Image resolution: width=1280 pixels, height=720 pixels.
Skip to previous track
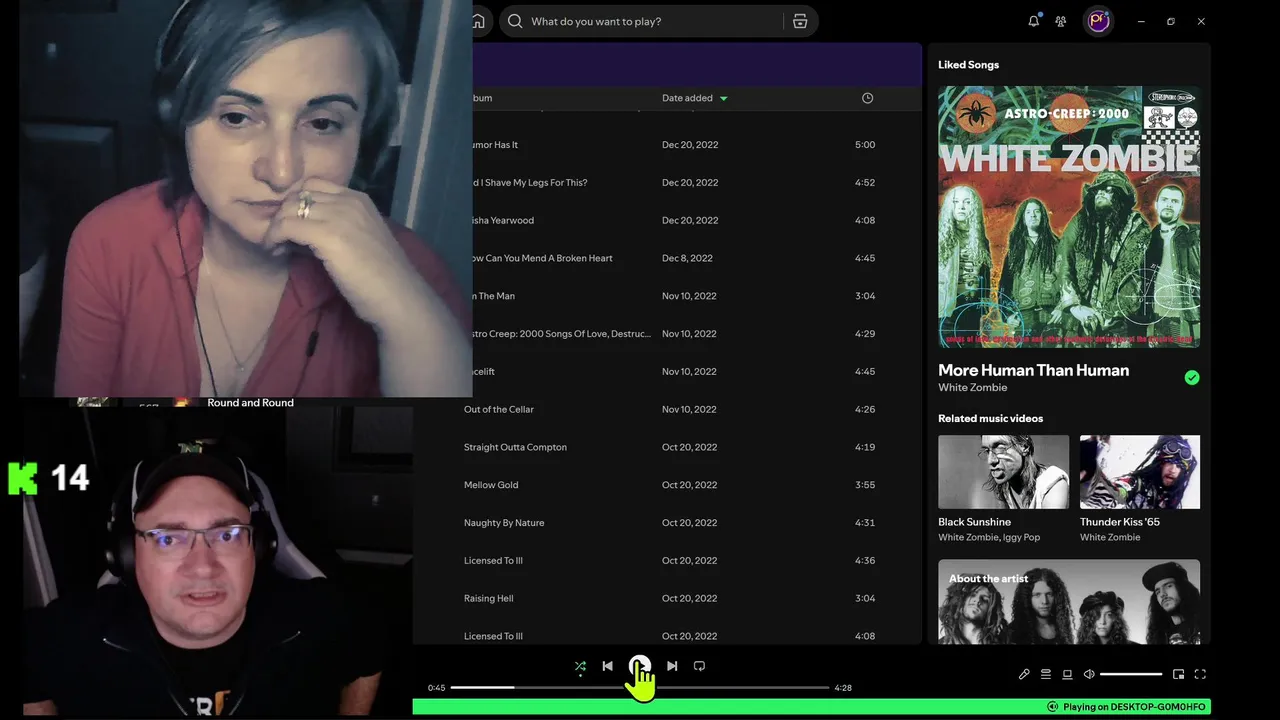tap(607, 666)
